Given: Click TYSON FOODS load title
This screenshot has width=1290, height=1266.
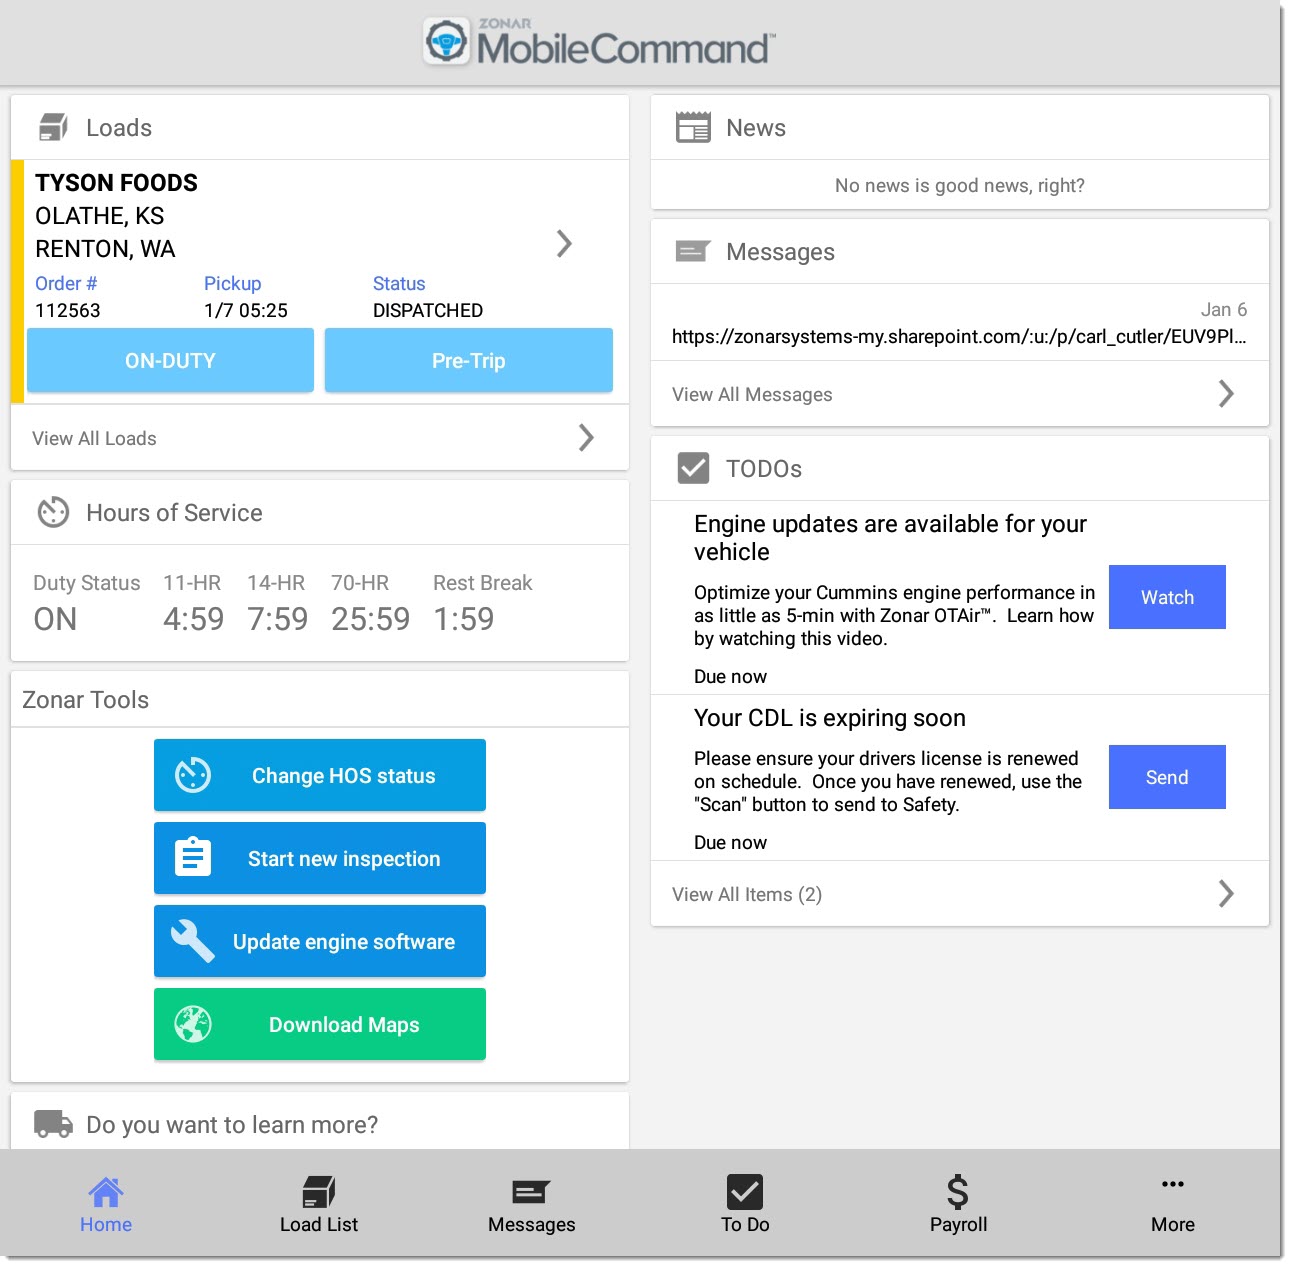Looking at the screenshot, I should 116,182.
